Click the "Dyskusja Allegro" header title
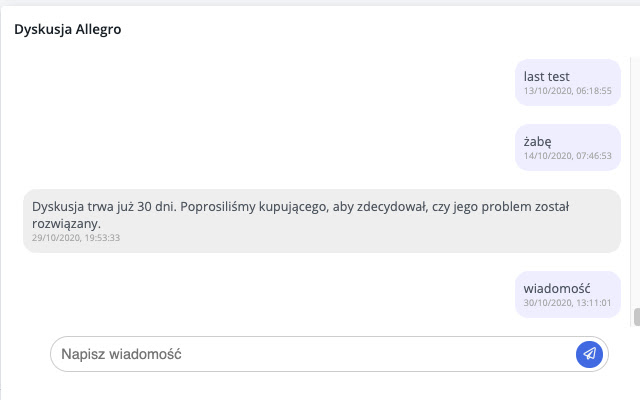This screenshot has height=400, width=640. (x=68, y=29)
